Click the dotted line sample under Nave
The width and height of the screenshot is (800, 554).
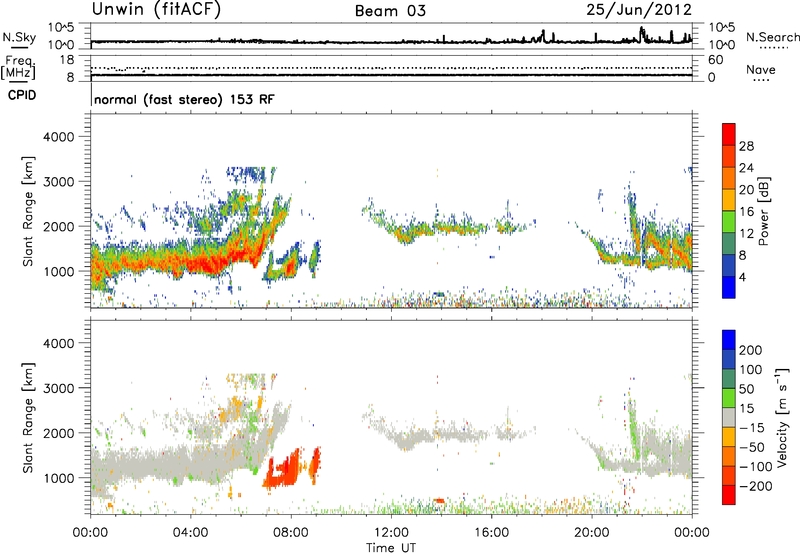pyautogui.click(x=761, y=80)
